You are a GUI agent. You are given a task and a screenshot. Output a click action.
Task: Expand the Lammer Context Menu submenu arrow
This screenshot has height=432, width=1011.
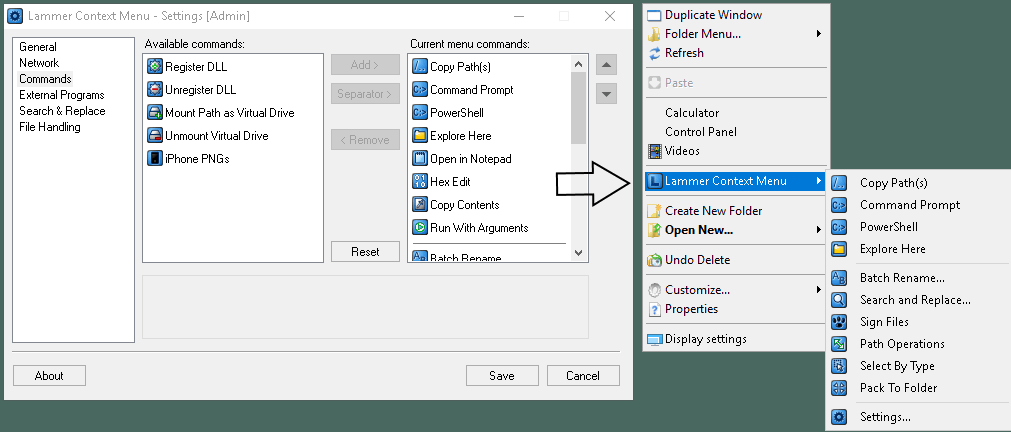(x=818, y=181)
